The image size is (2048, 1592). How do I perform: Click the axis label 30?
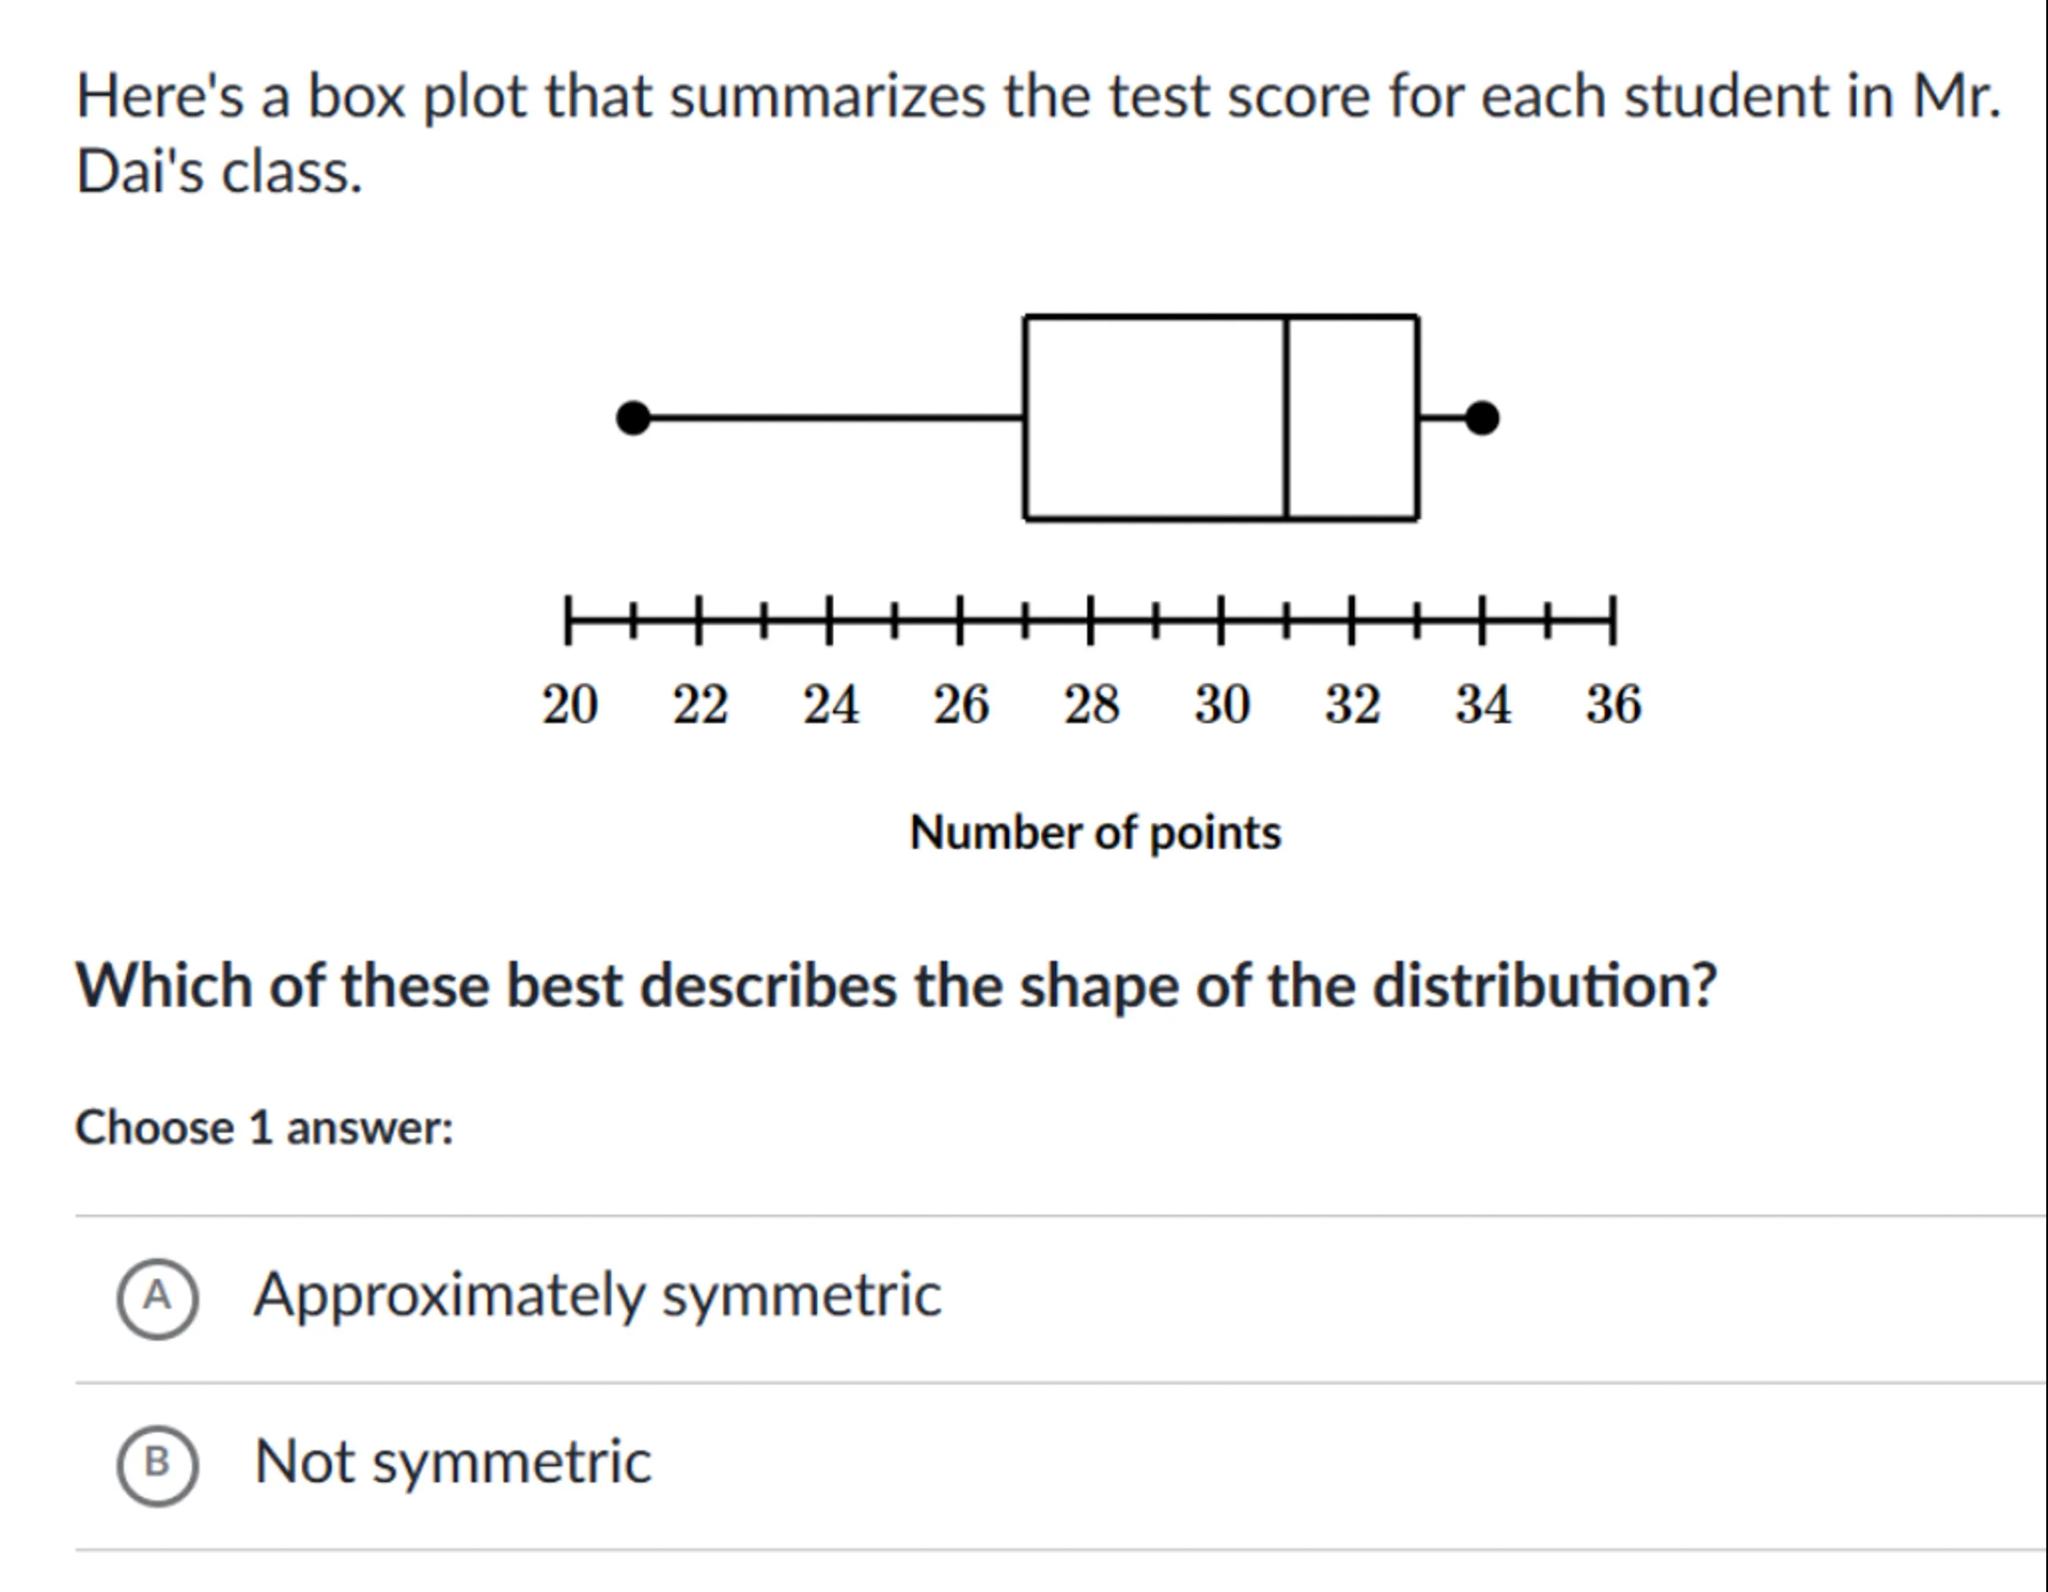click(1222, 705)
